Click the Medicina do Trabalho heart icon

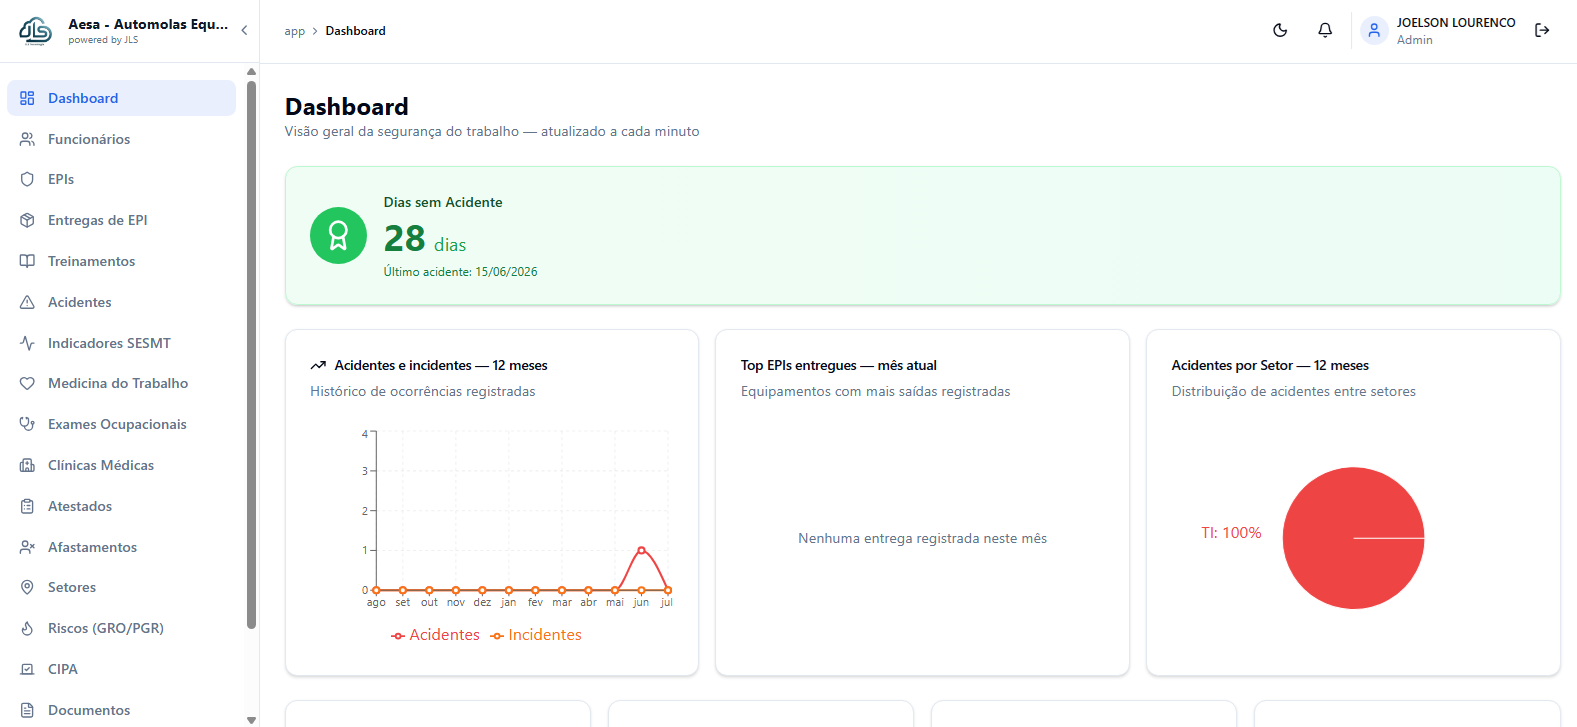tap(27, 383)
